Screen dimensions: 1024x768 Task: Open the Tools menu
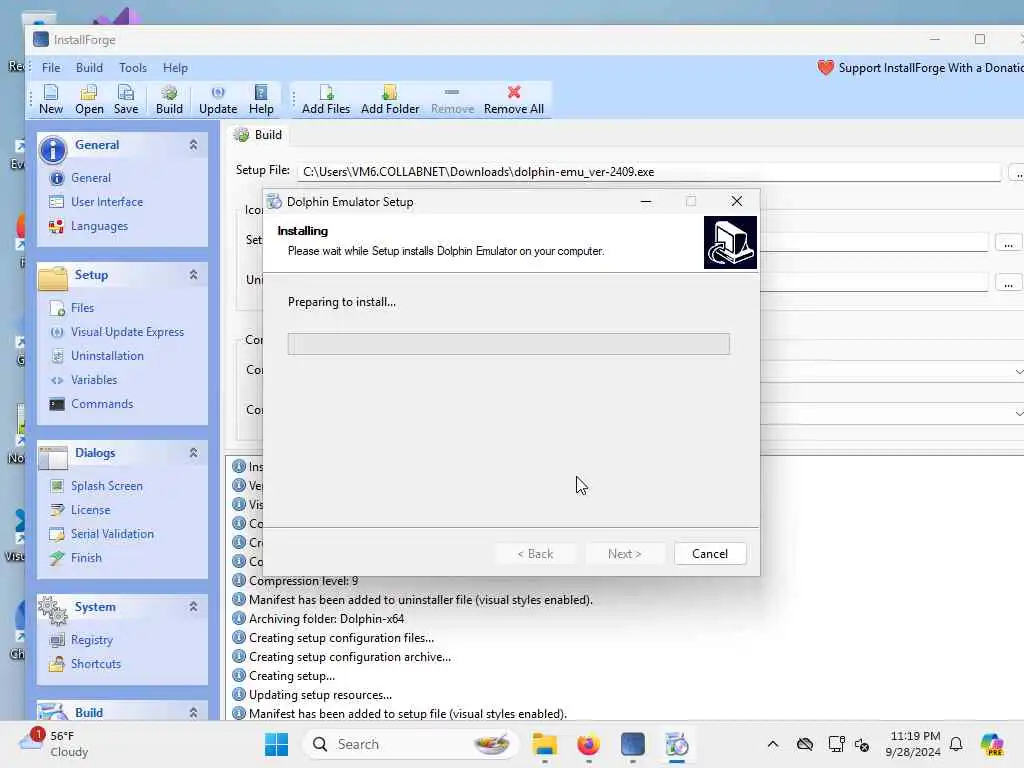133,68
